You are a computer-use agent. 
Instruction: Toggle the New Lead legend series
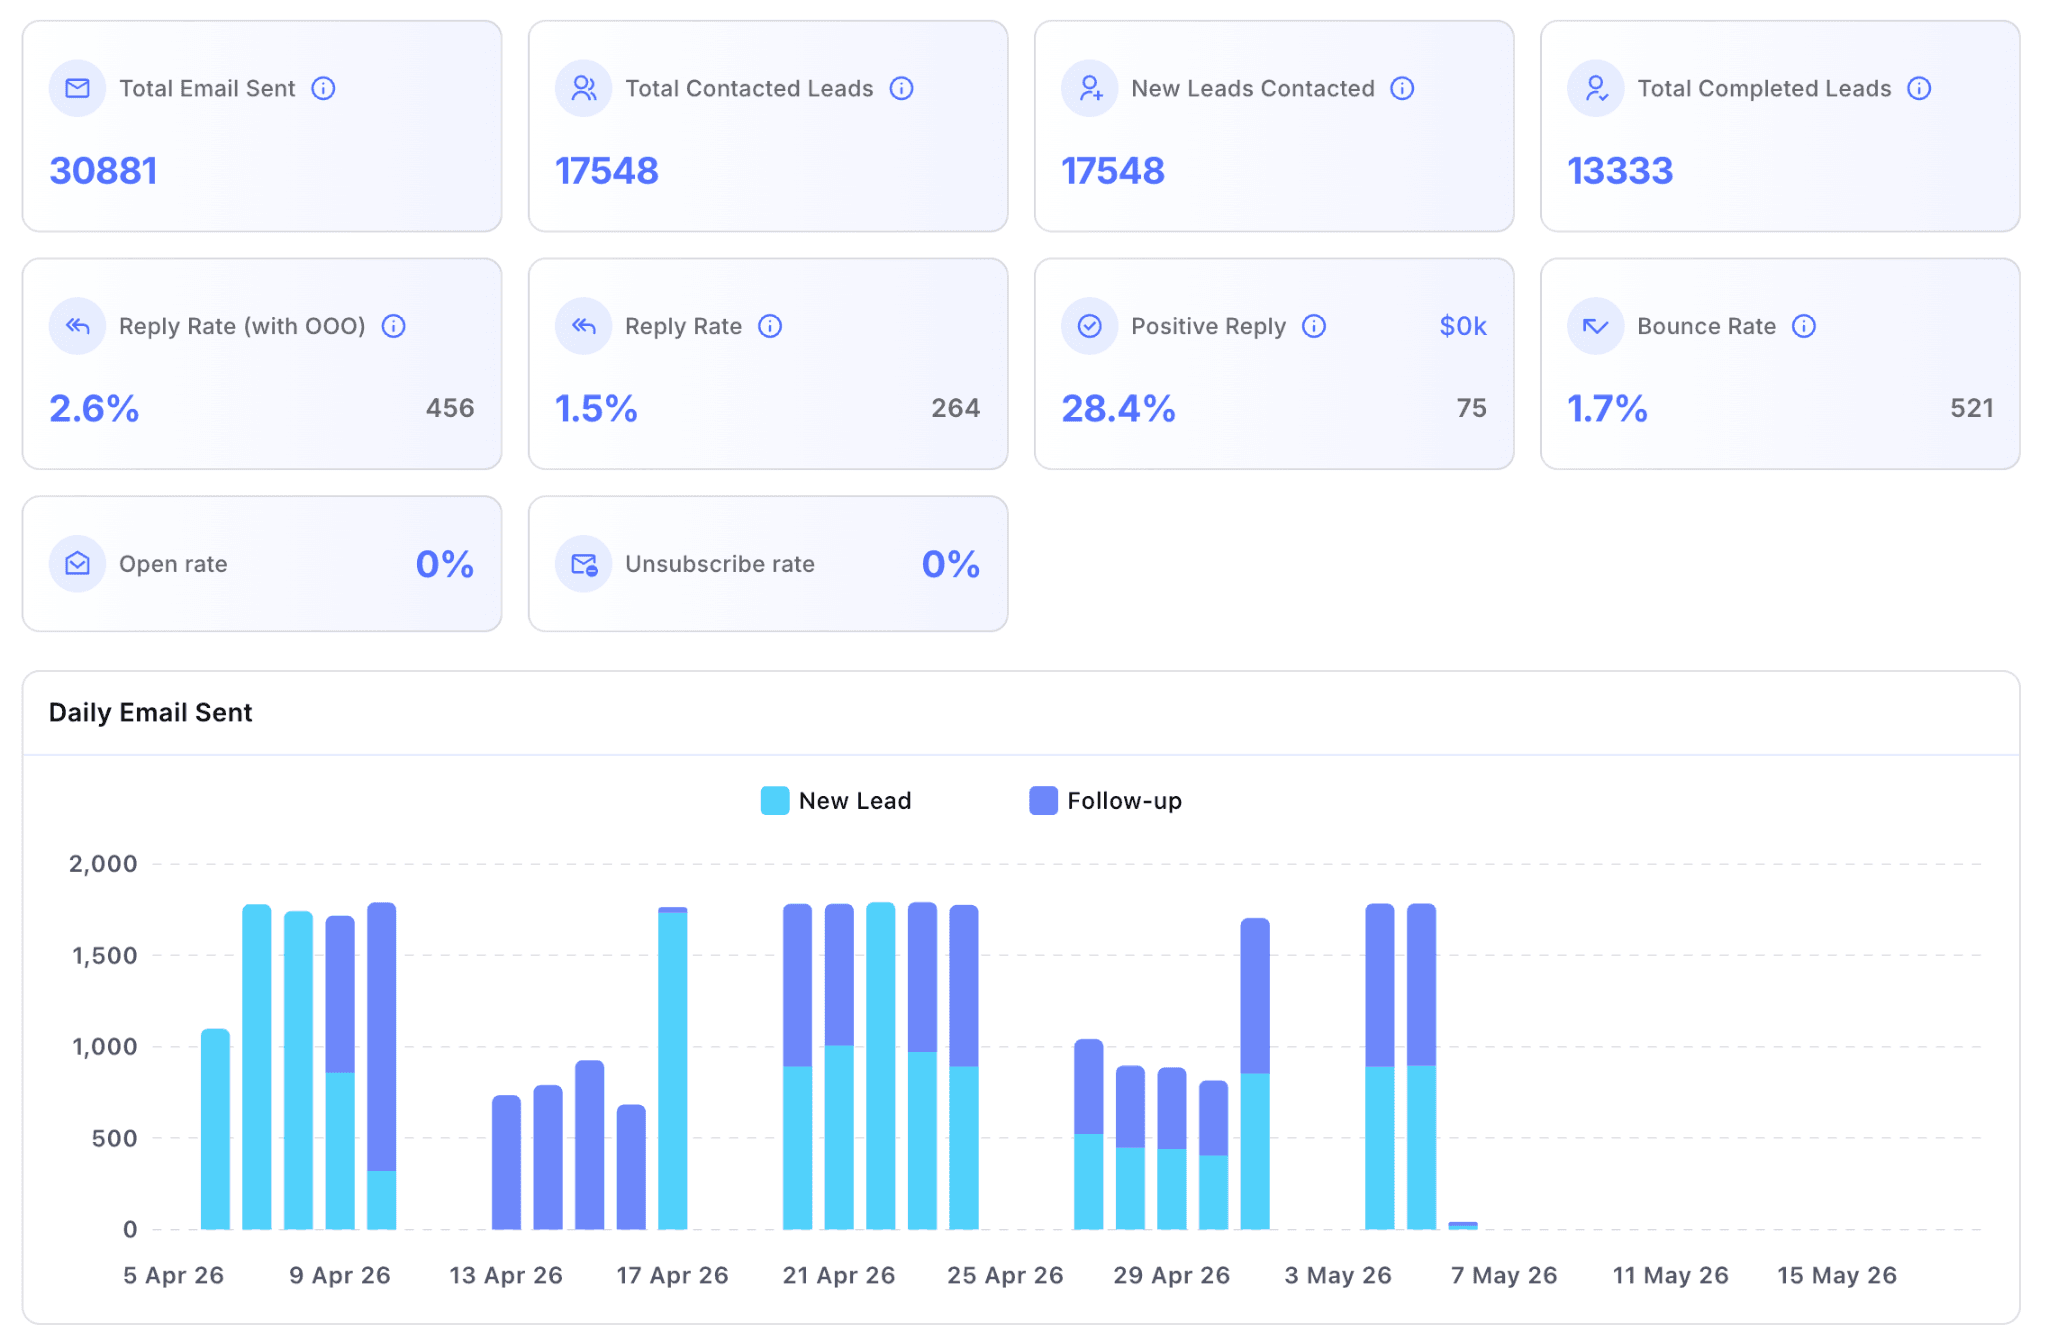coord(836,801)
